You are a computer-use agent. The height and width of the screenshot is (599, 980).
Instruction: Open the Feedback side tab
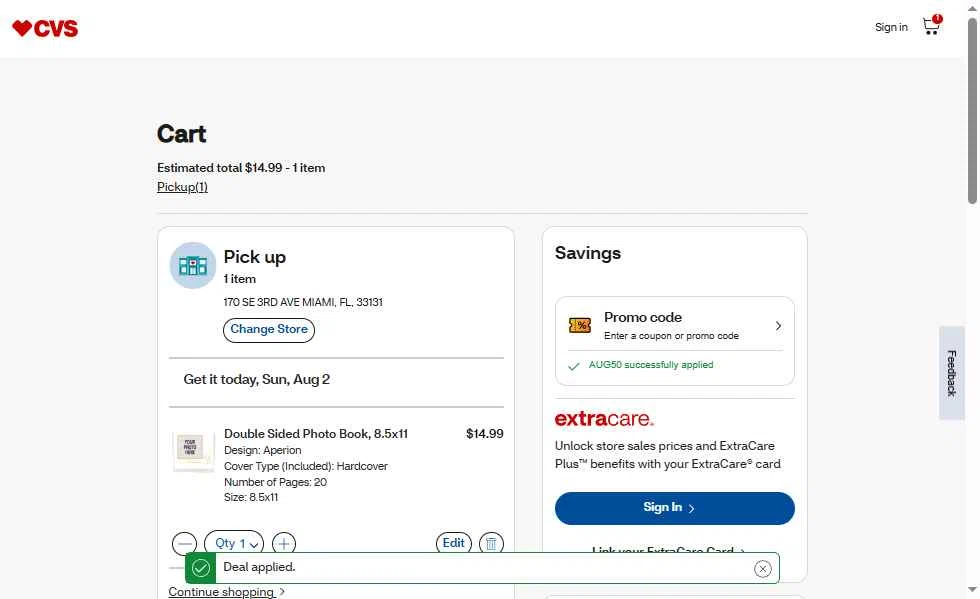951,373
